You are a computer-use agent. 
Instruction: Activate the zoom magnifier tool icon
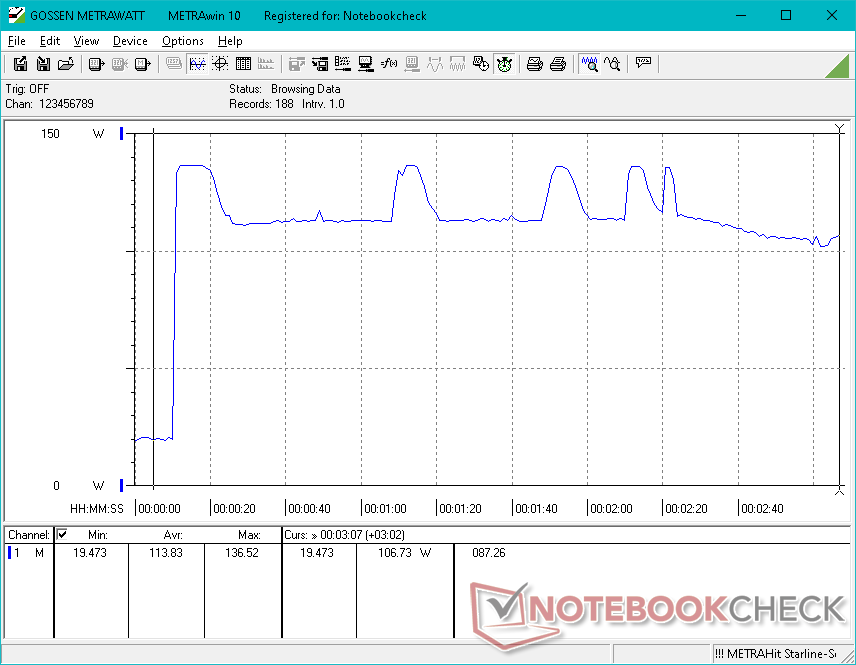[x=590, y=64]
